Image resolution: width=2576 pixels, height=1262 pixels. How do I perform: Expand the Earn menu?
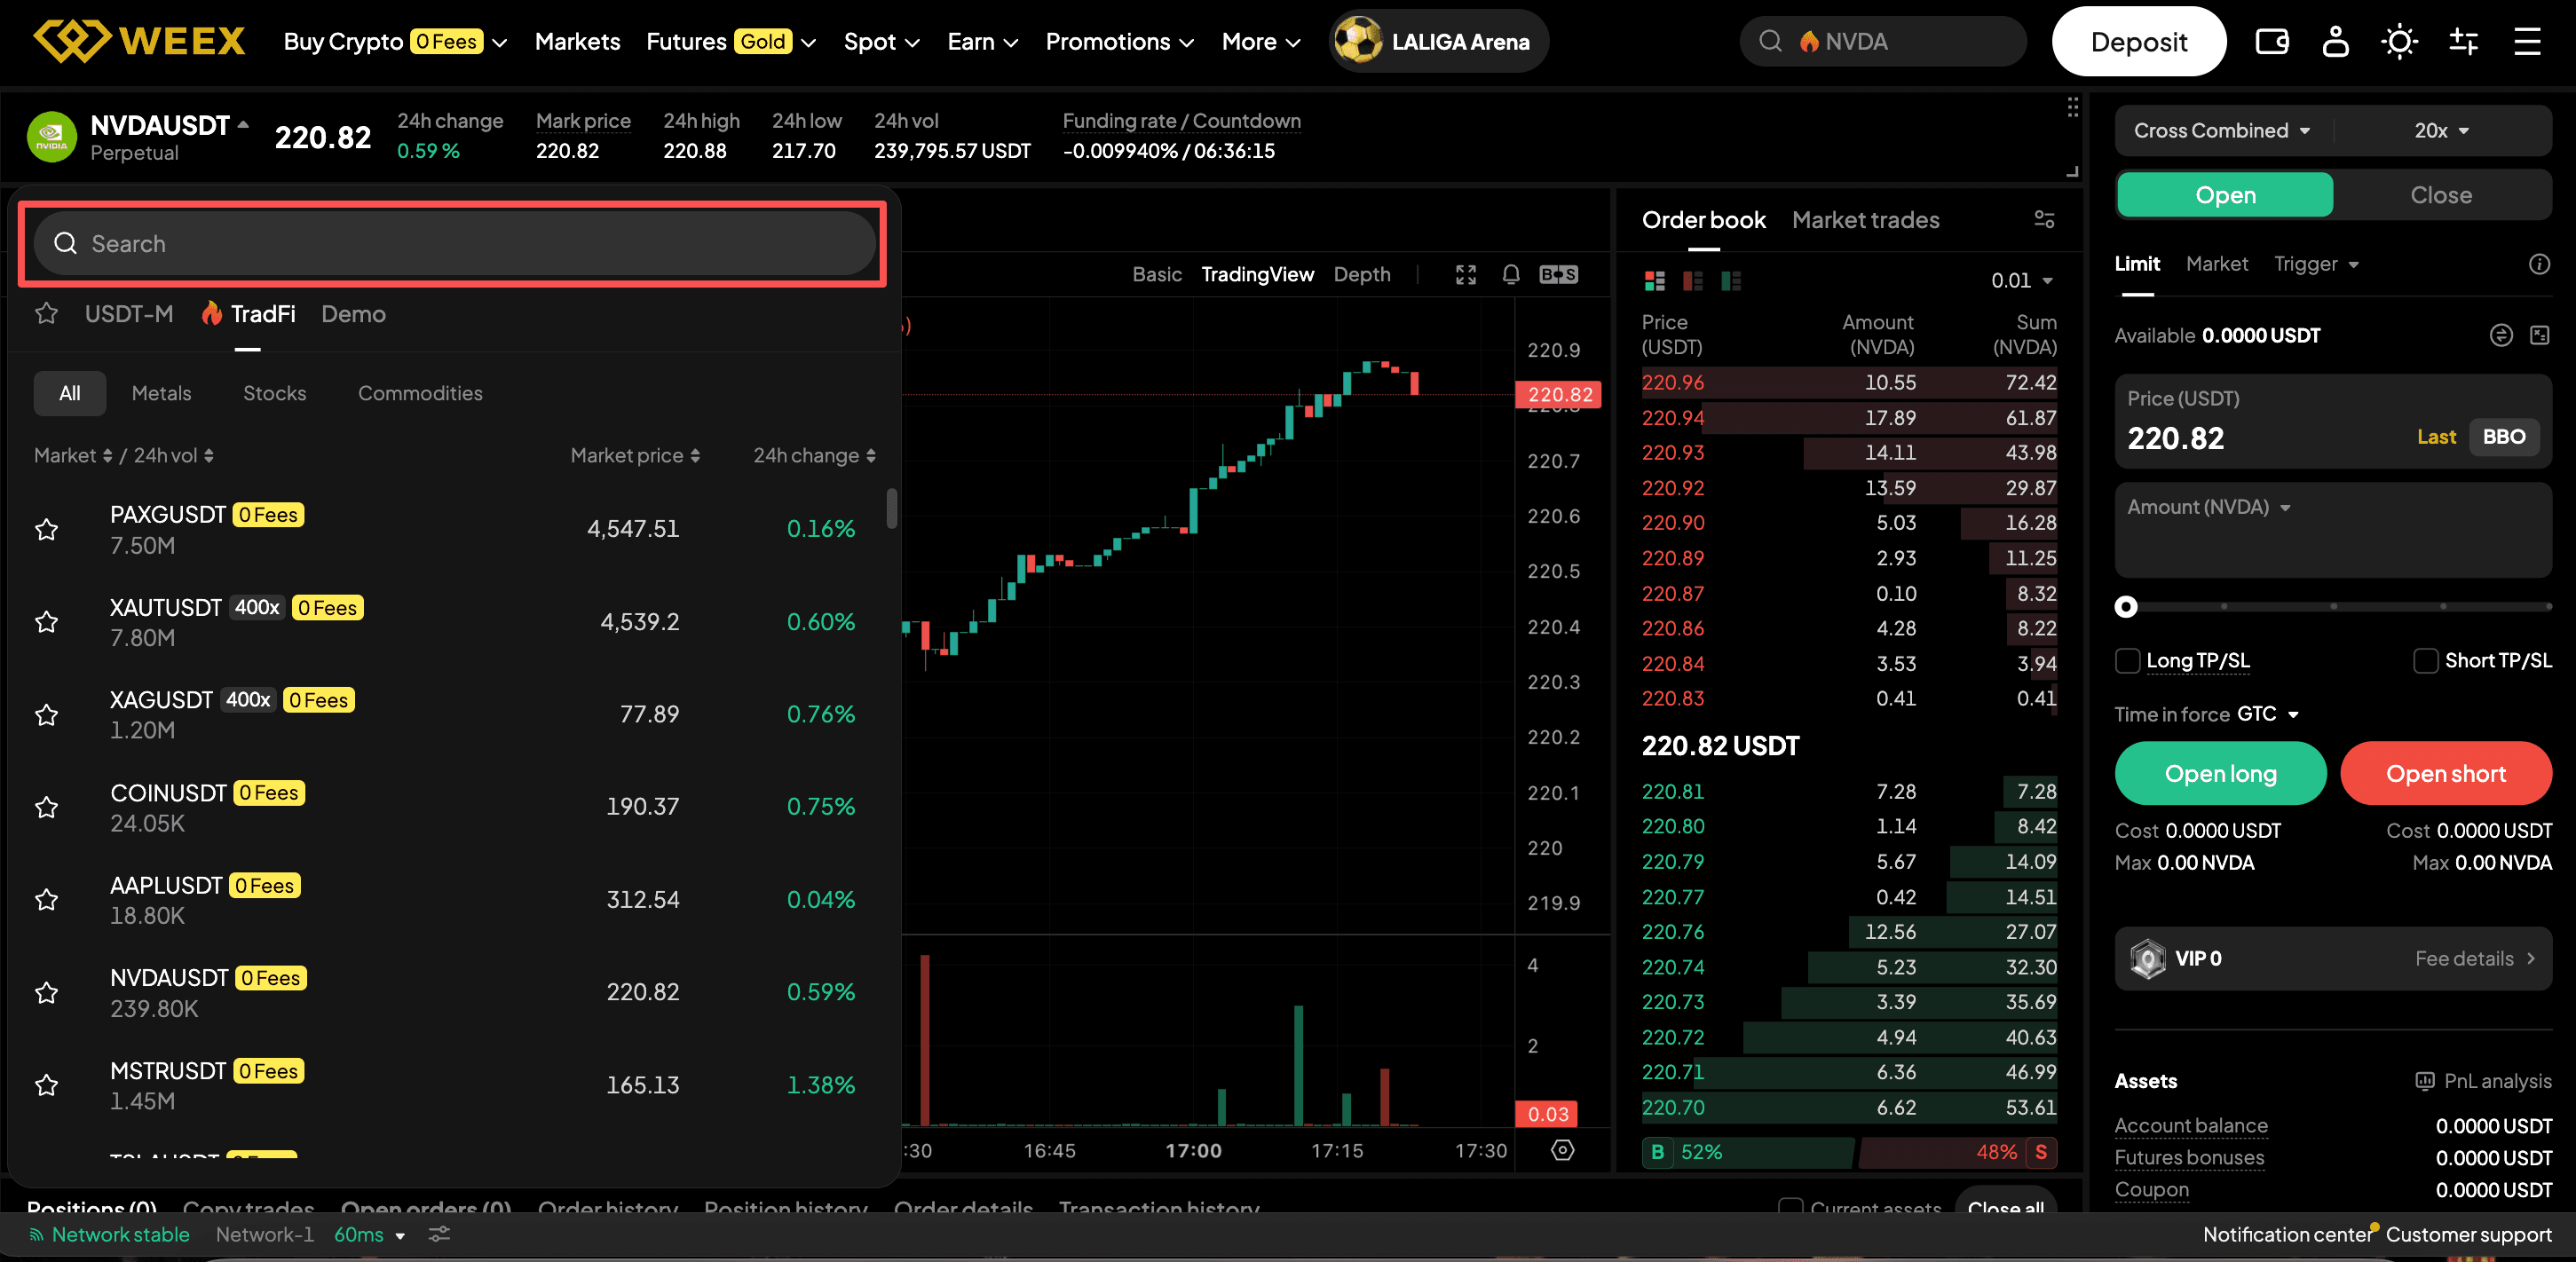[982, 41]
